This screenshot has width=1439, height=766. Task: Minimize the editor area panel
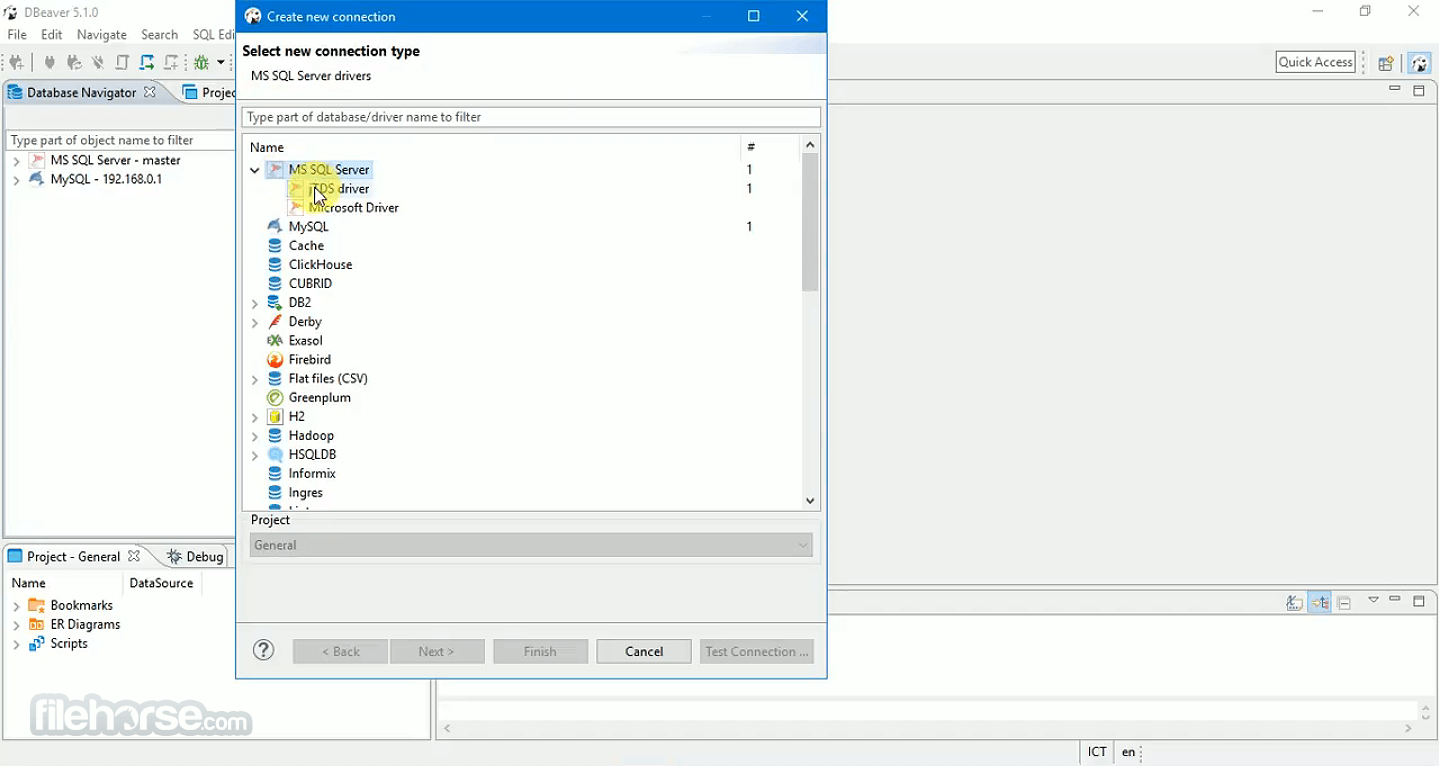tap(1395, 89)
